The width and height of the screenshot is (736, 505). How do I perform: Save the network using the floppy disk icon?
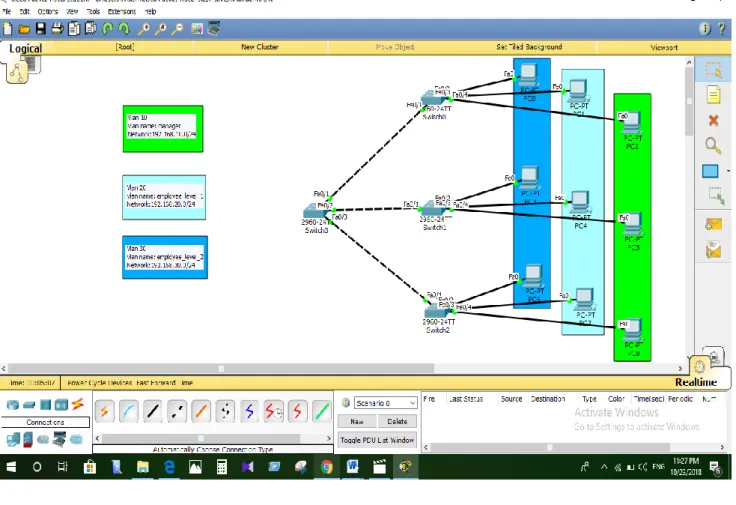point(41,29)
